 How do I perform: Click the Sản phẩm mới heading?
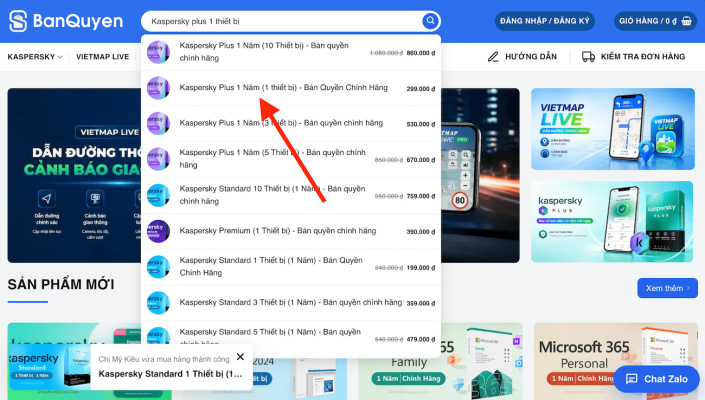(61, 284)
